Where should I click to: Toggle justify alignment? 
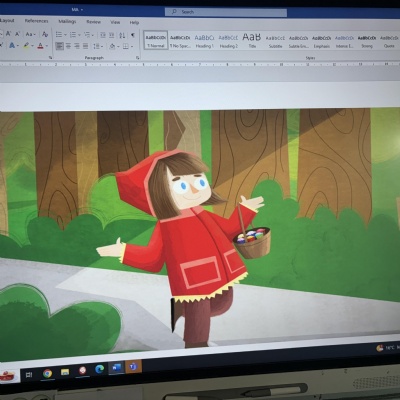pyautogui.click(x=86, y=46)
